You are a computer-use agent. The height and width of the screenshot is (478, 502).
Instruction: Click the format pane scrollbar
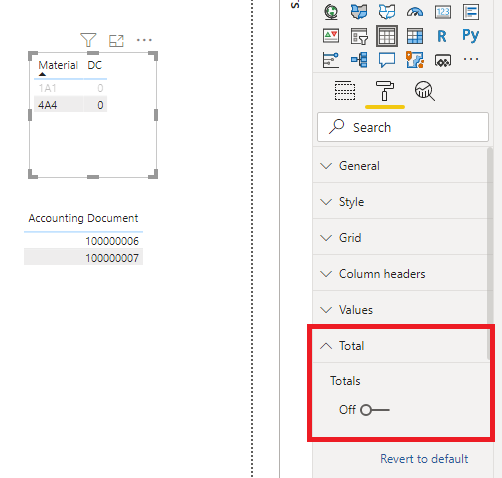(489, 253)
